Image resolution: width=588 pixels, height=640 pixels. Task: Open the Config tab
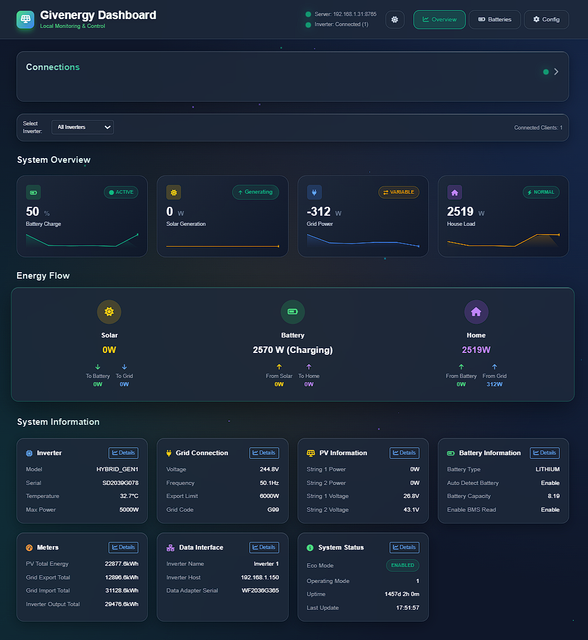coord(546,20)
